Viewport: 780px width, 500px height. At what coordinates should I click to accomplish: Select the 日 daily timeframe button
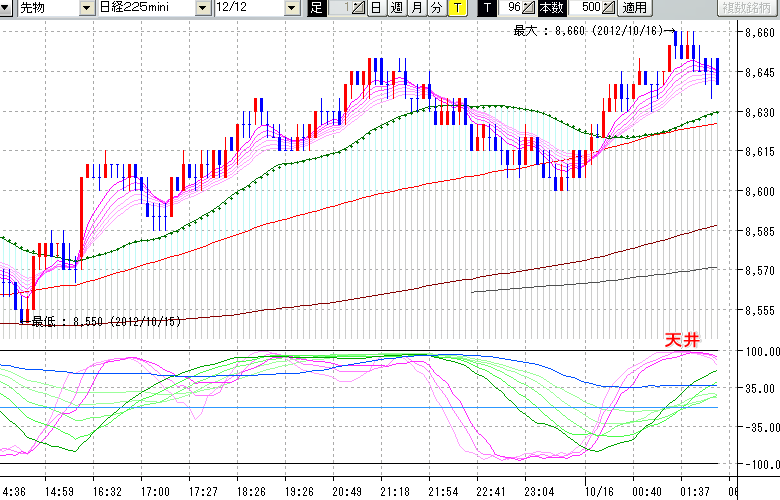tap(376, 8)
